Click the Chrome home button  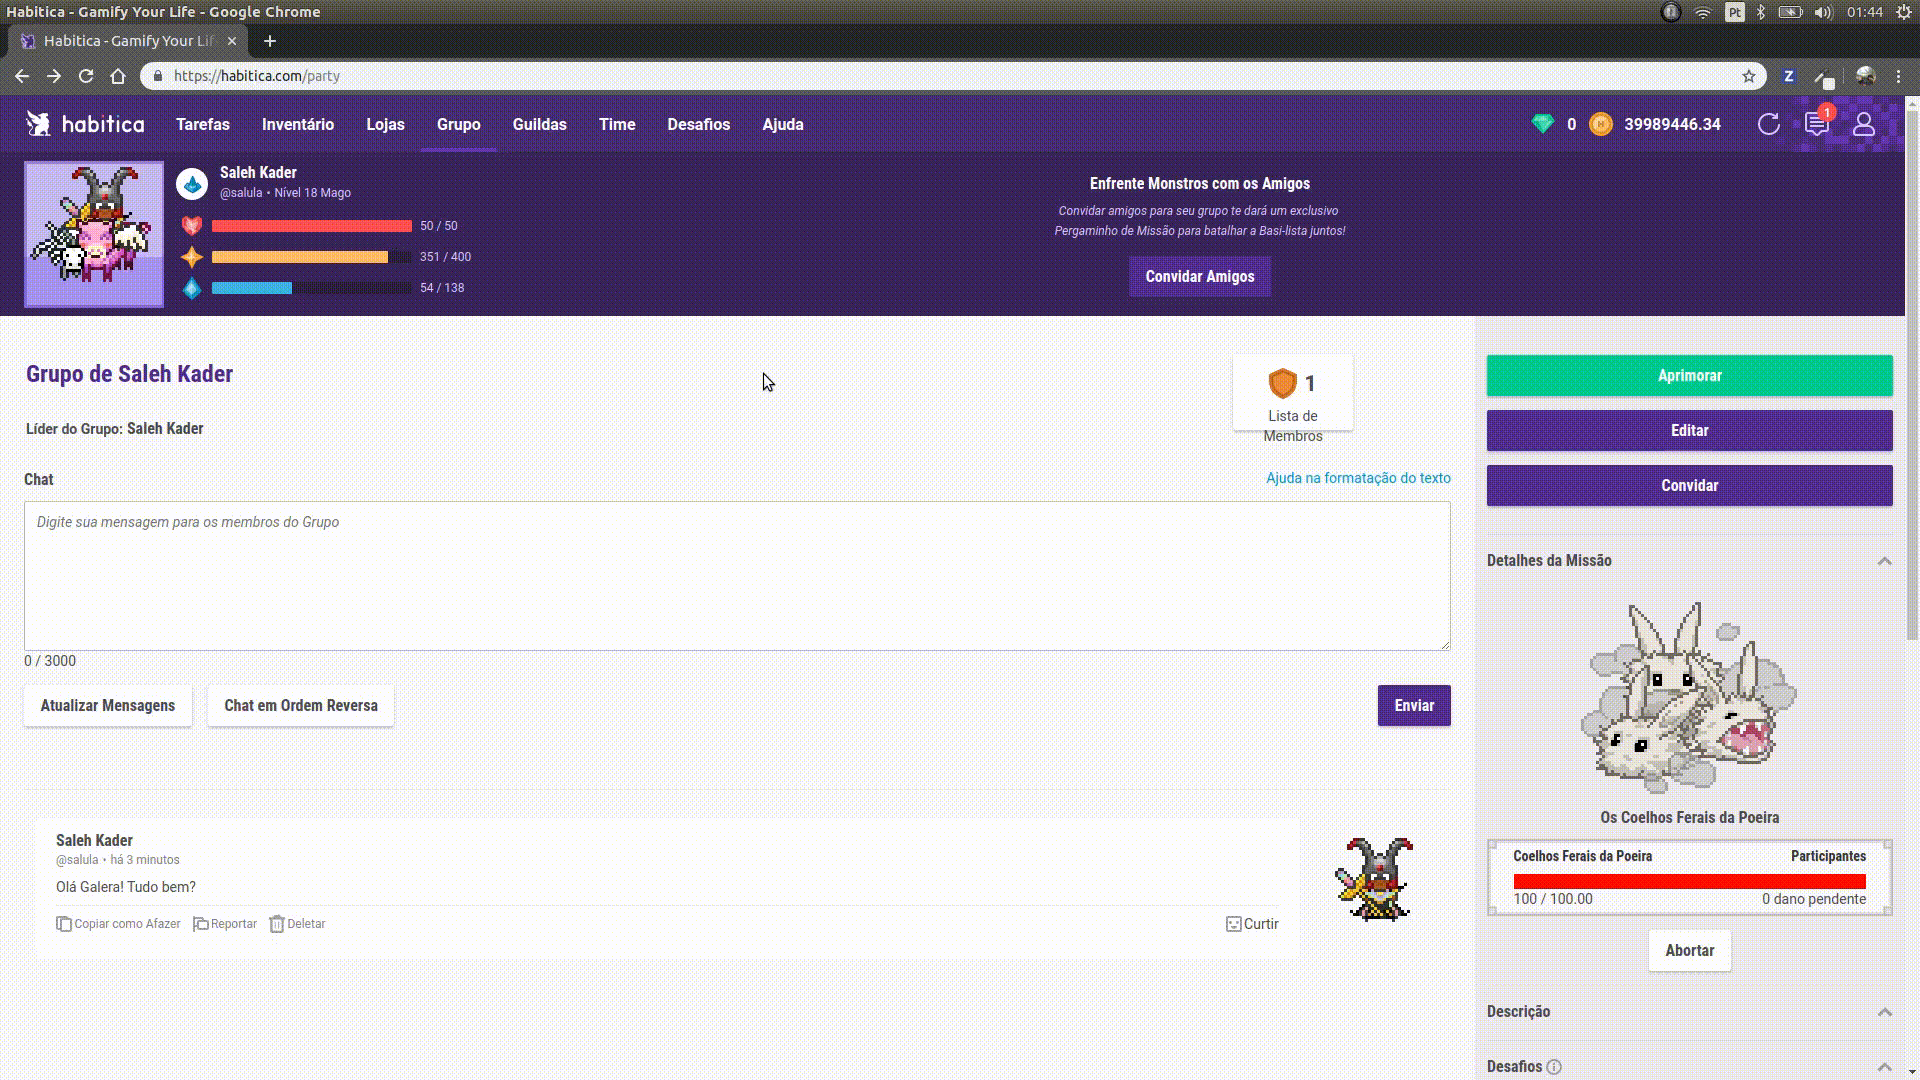click(x=118, y=76)
